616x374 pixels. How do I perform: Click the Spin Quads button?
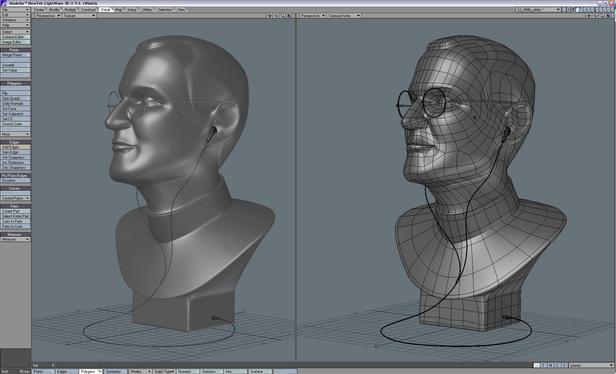15,98
